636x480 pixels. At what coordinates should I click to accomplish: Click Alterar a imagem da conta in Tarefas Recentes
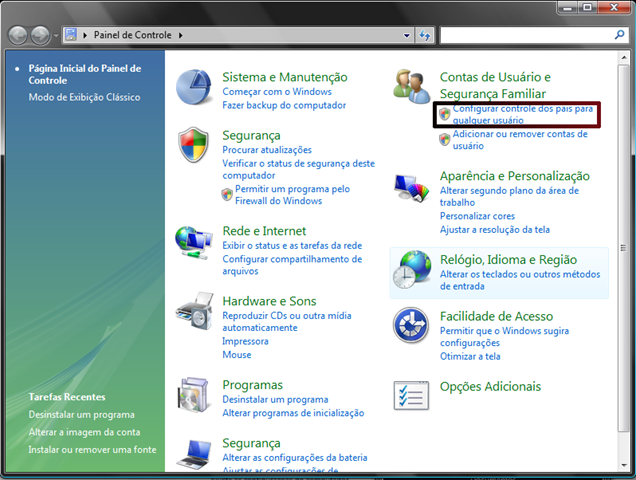84,432
